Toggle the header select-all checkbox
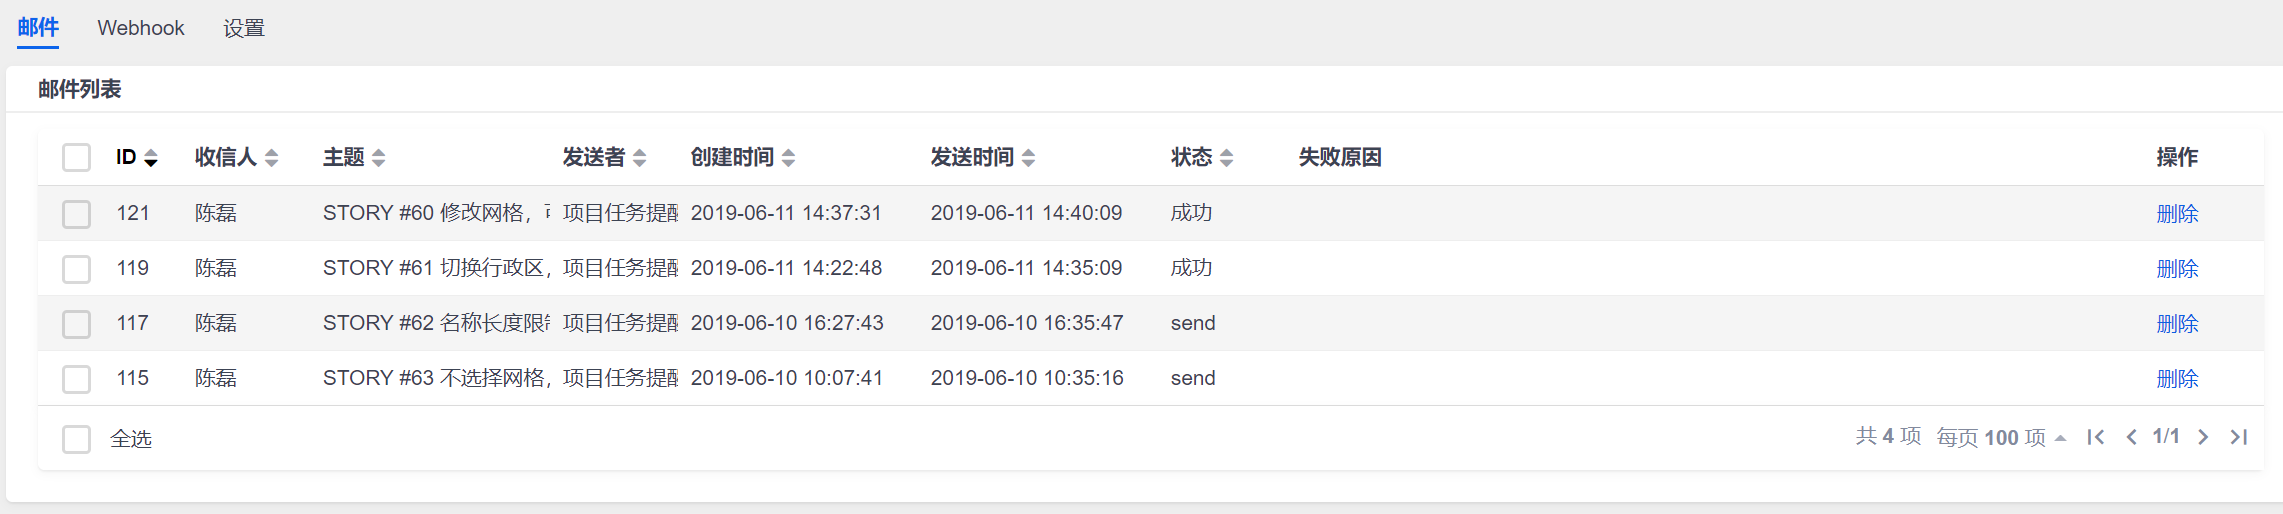The image size is (2283, 514). click(77, 157)
